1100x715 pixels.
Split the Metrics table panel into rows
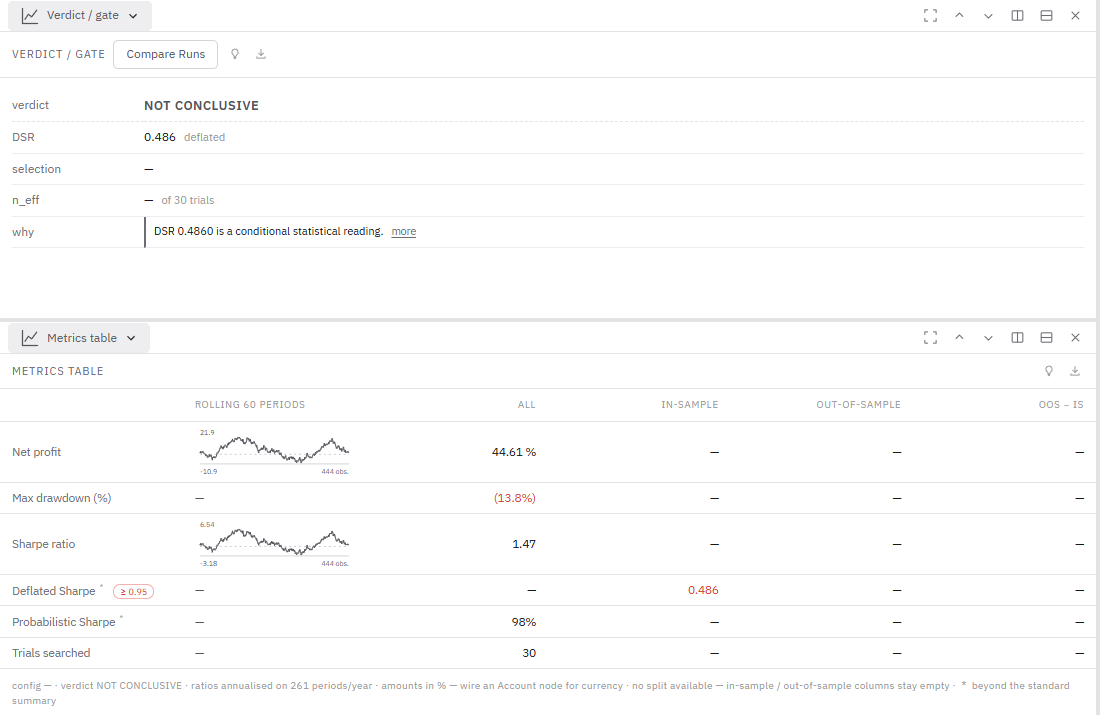1046,338
